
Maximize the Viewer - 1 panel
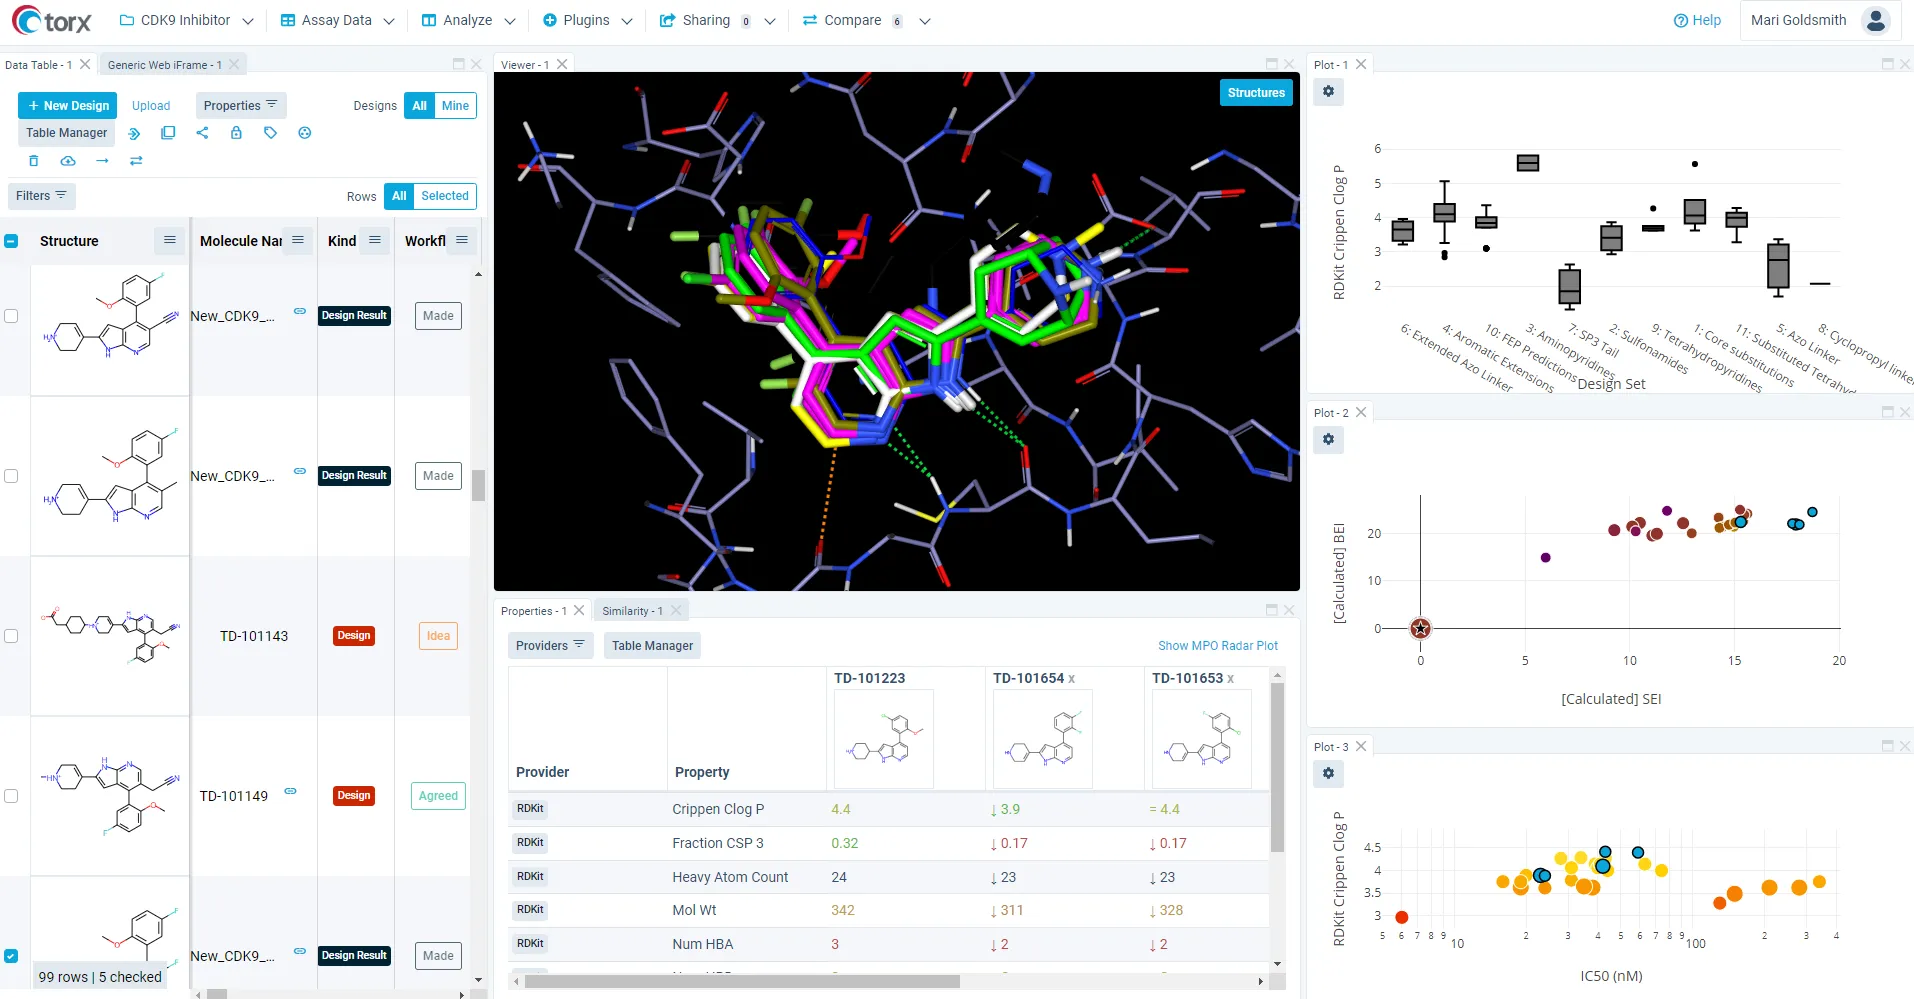pyautogui.click(x=1272, y=64)
